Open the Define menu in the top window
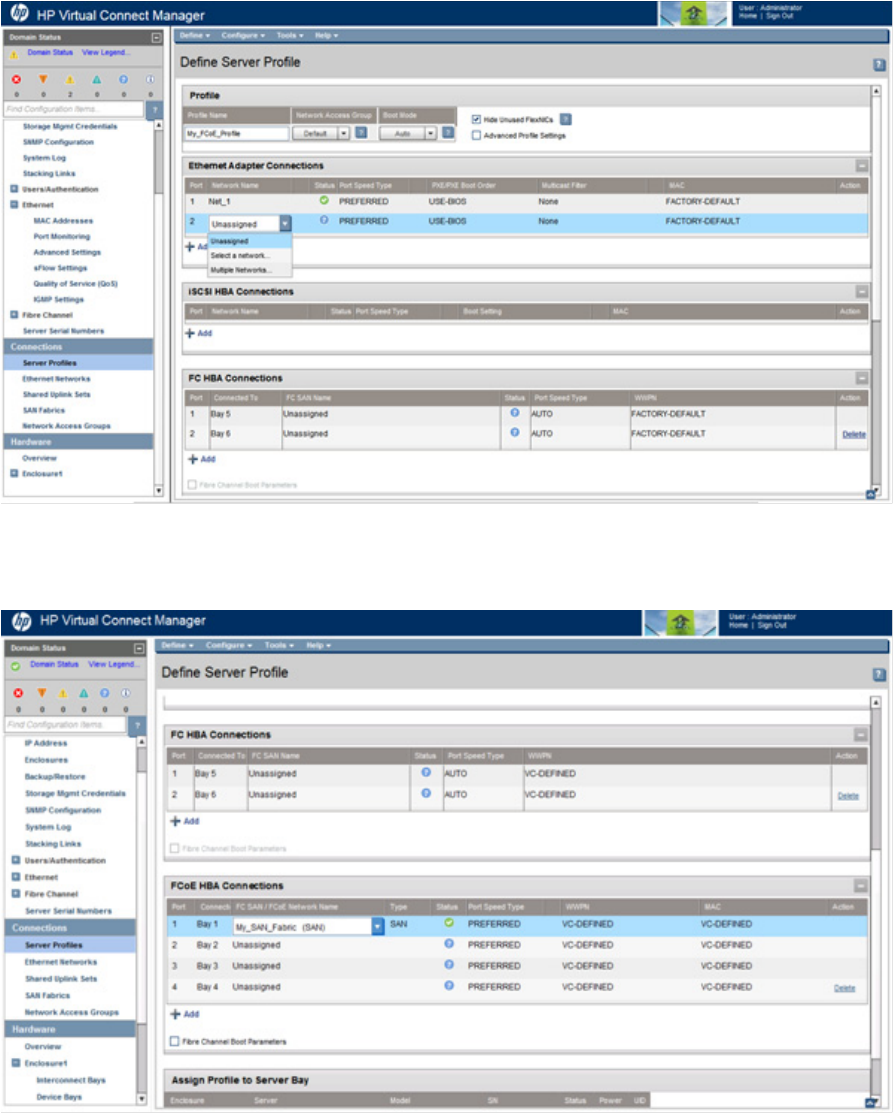The height and width of the screenshot is (1114, 894). click(194, 36)
